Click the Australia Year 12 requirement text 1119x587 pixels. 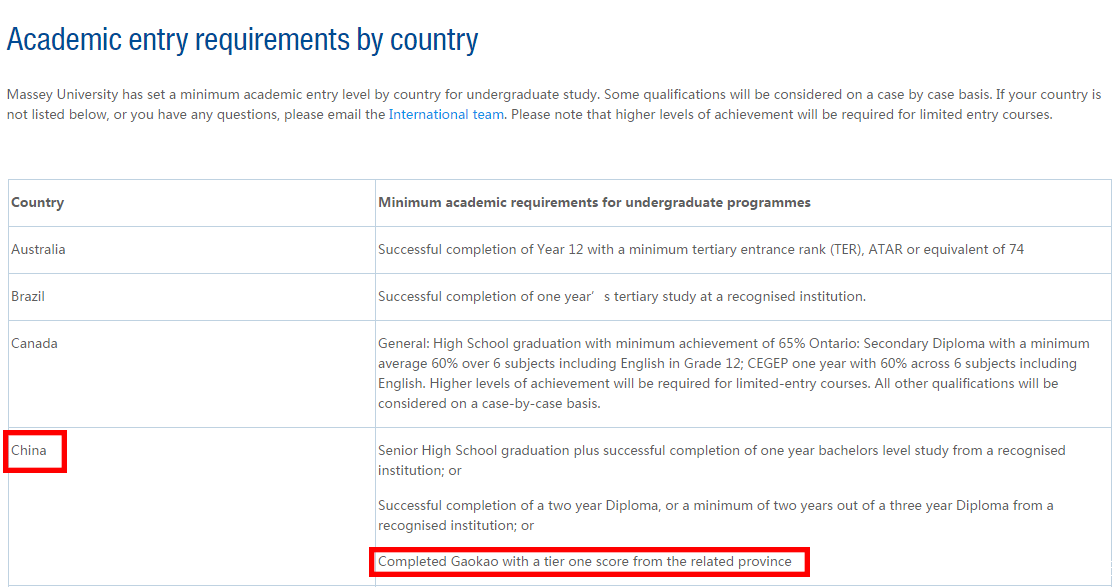tap(700, 249)
